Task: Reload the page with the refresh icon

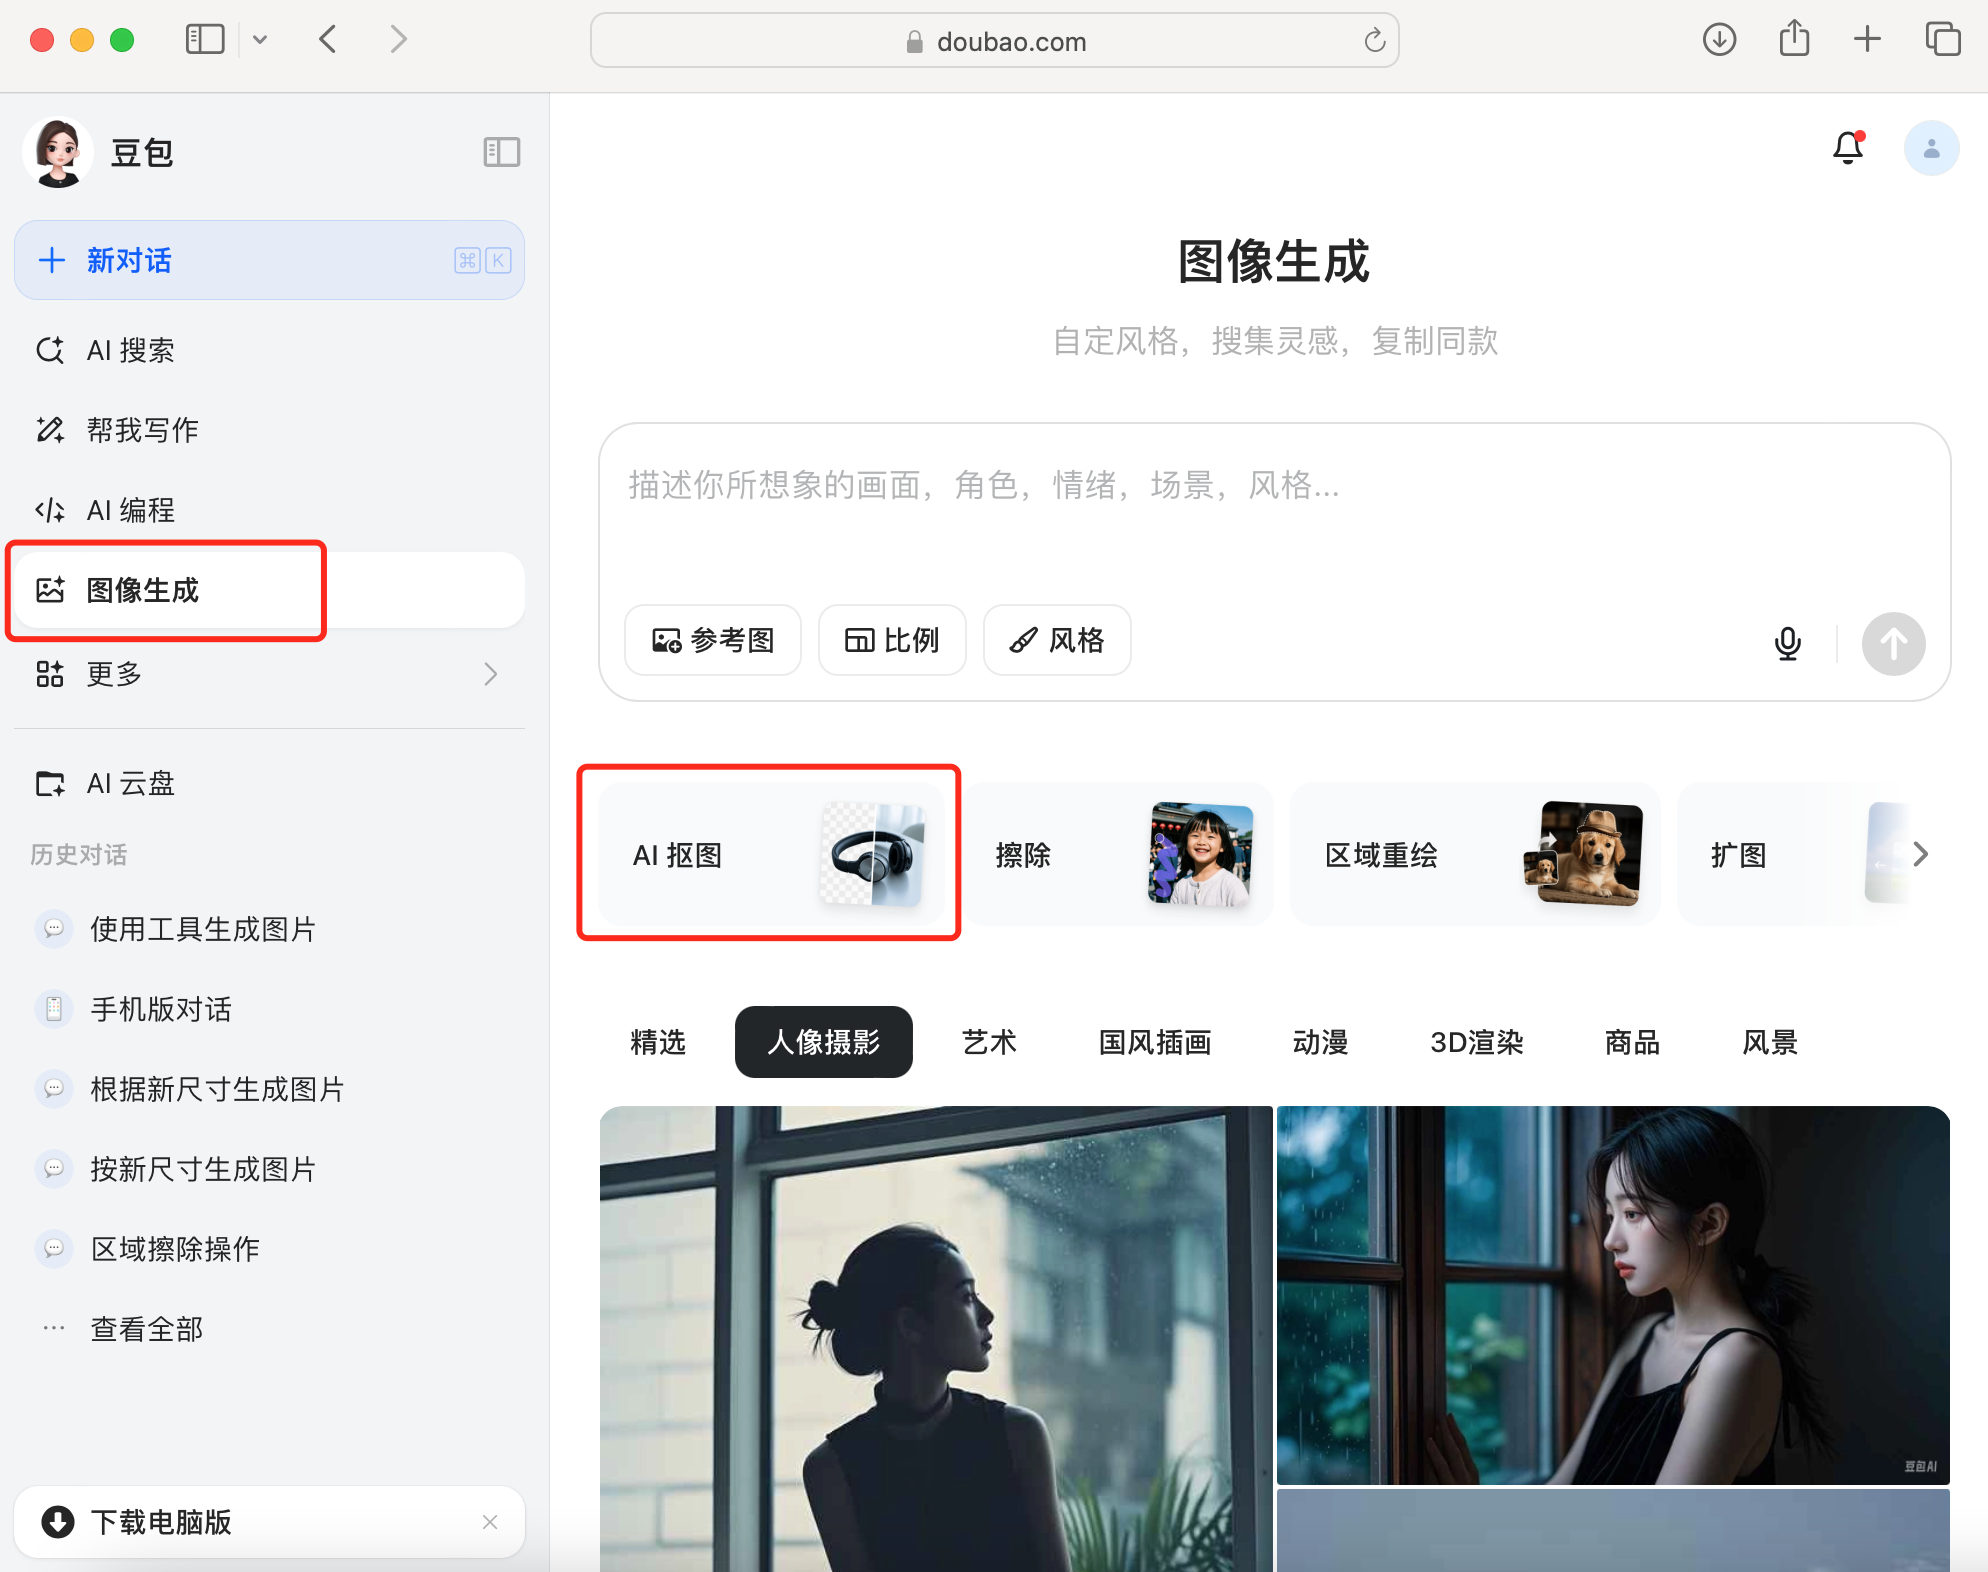Action: click(1375, 40)
